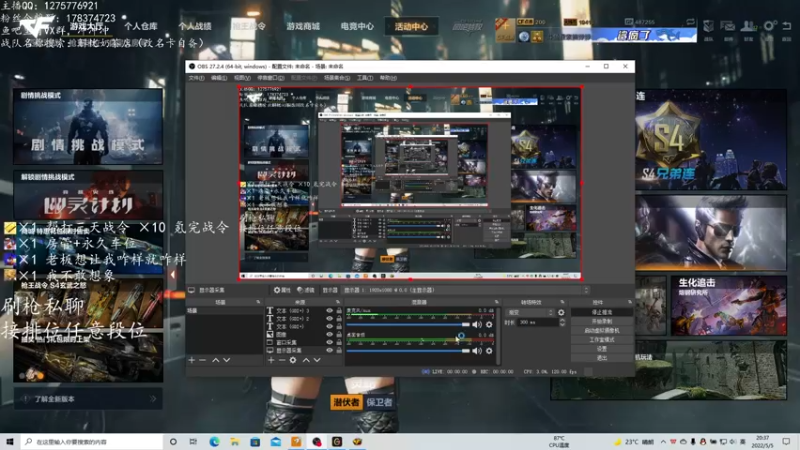This screenshot has width=800, height=450.
Task: Mute the 麦克风/Aux speaker icon
Action: [477, 324]
